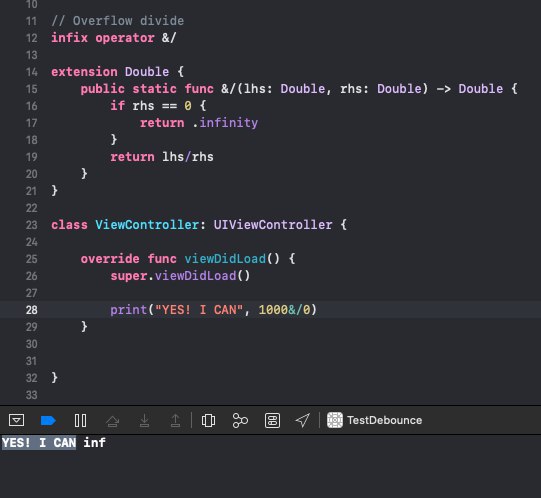Open the Environment Overrides icon
This screenshot has height=498, width=541.
[272, 420]
